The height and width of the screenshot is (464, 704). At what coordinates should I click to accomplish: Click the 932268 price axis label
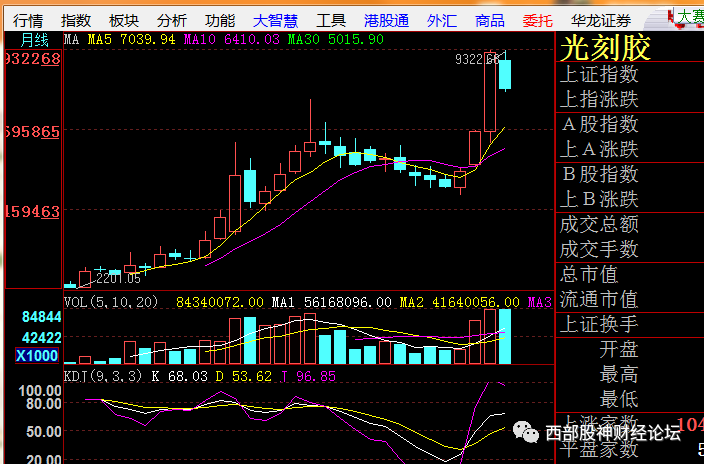(32, 59)
